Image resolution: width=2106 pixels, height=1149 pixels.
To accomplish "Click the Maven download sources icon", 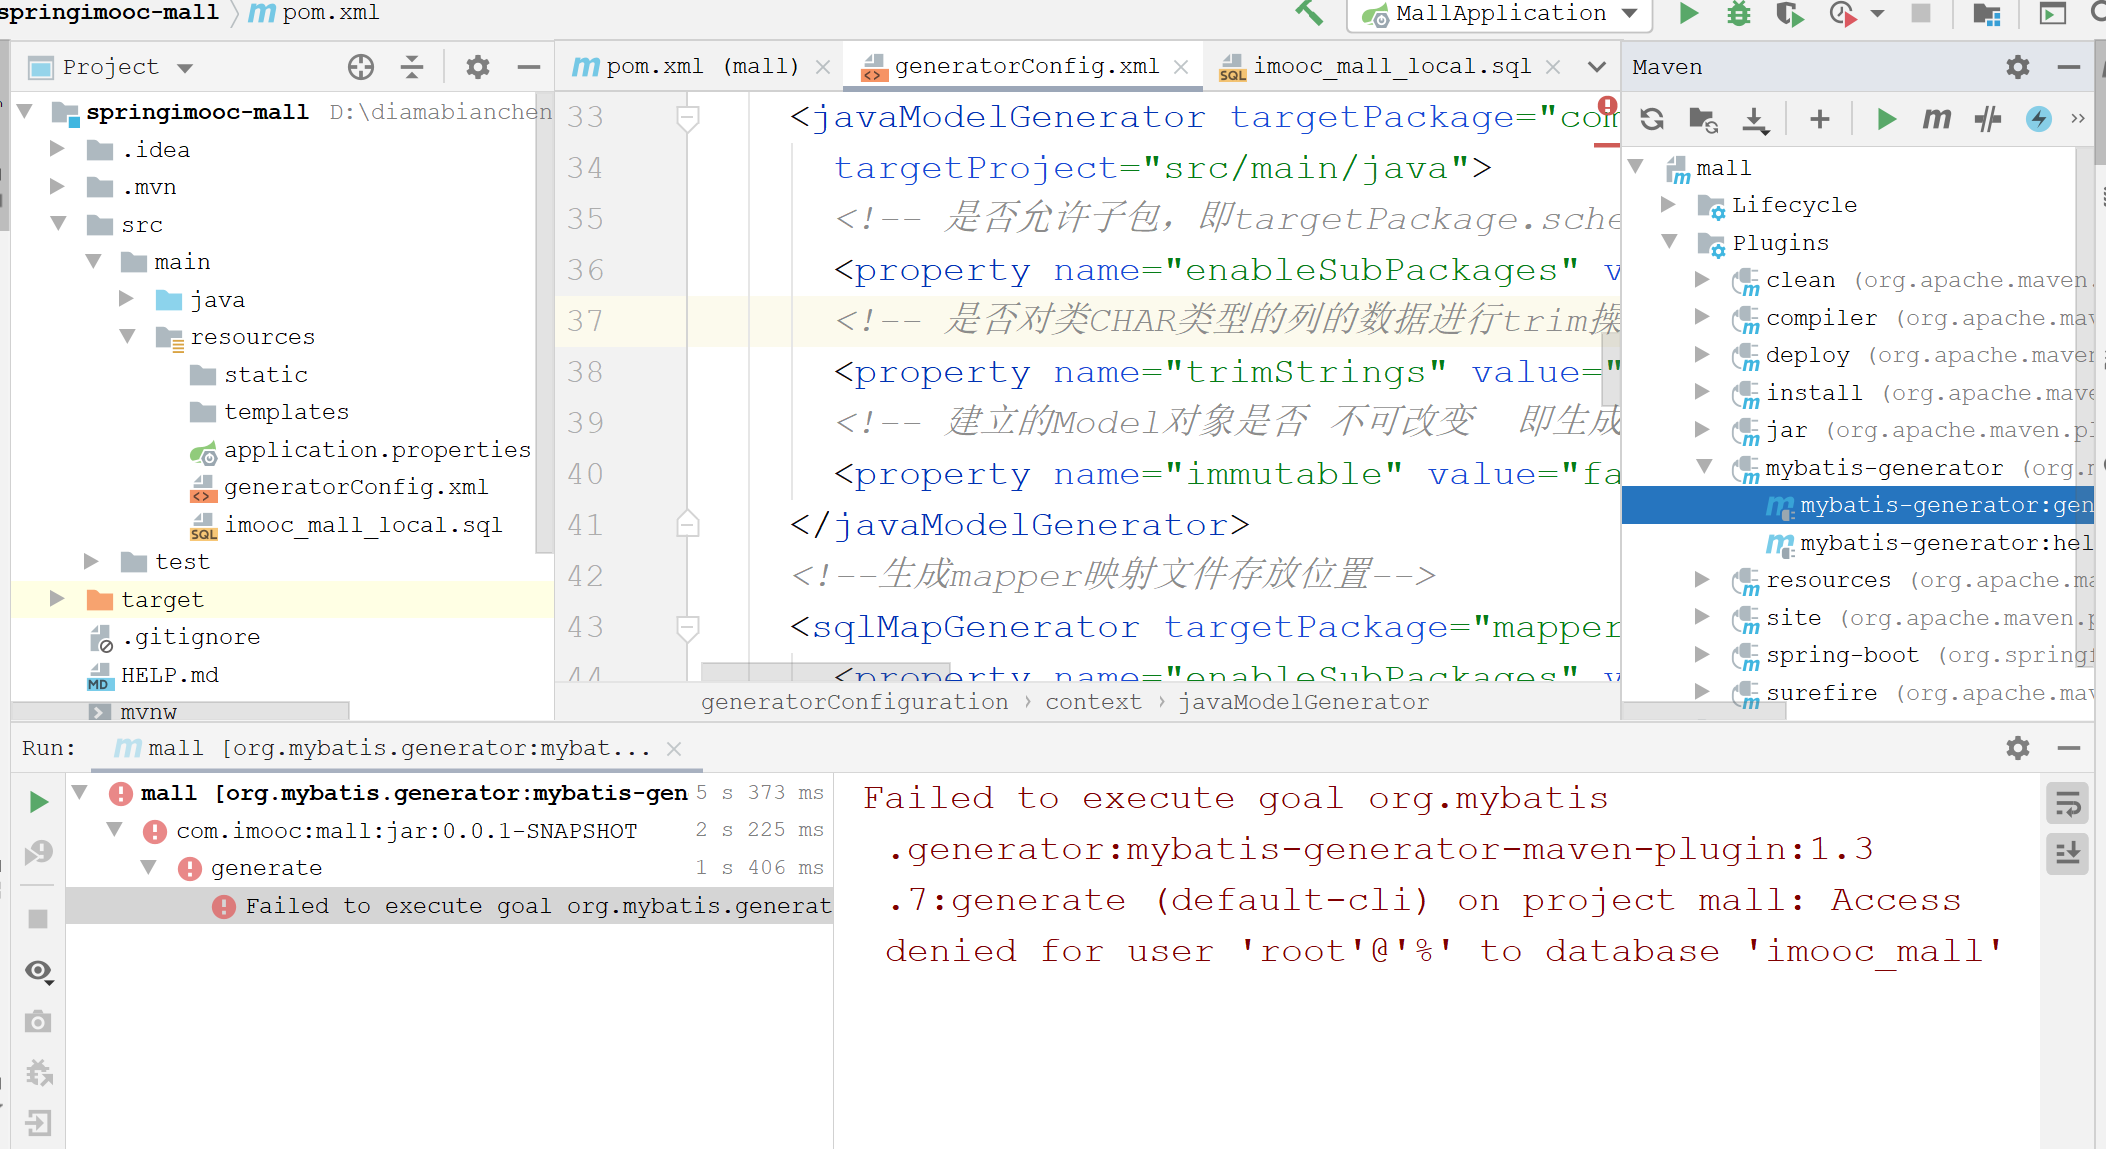I will tap(1759, 119).
